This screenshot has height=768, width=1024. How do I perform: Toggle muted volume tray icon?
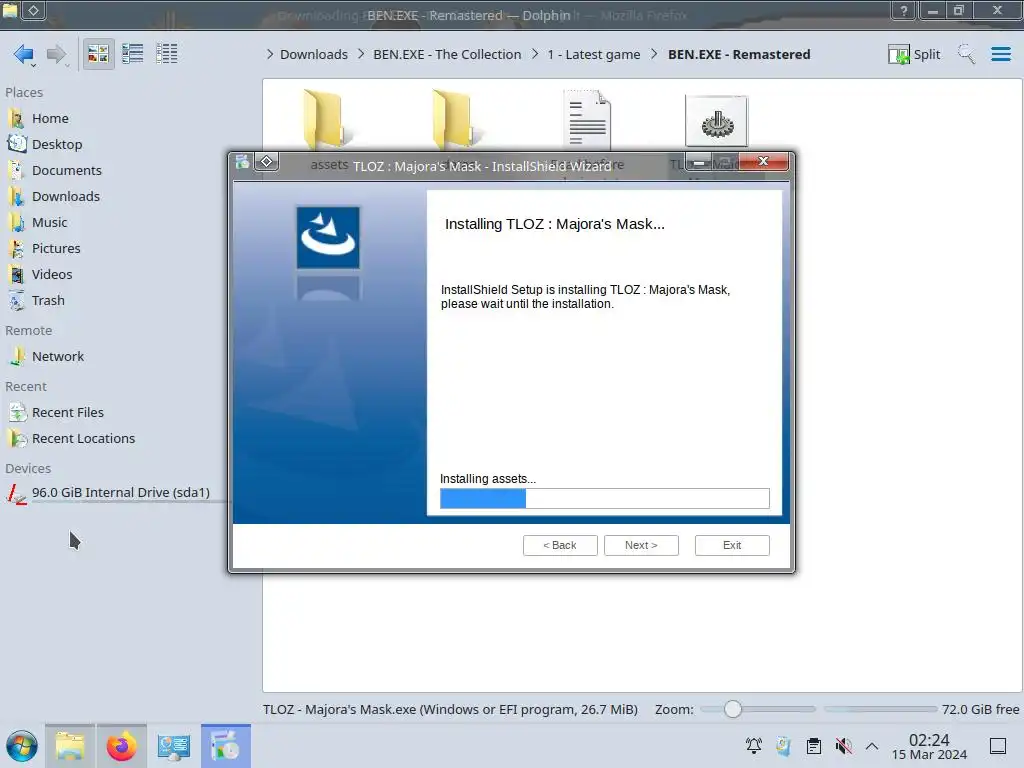click(844, 746)
